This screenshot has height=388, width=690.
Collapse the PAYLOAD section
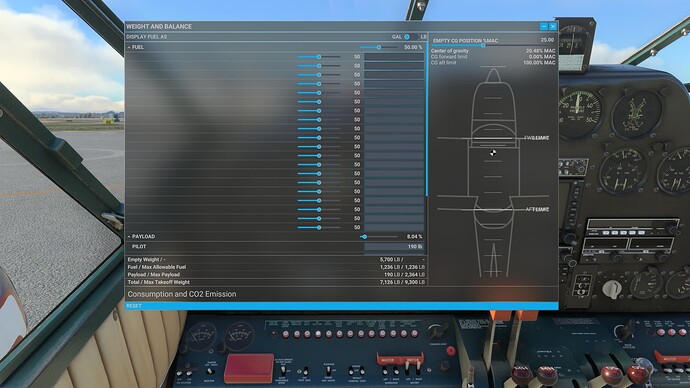pos(129,237)
